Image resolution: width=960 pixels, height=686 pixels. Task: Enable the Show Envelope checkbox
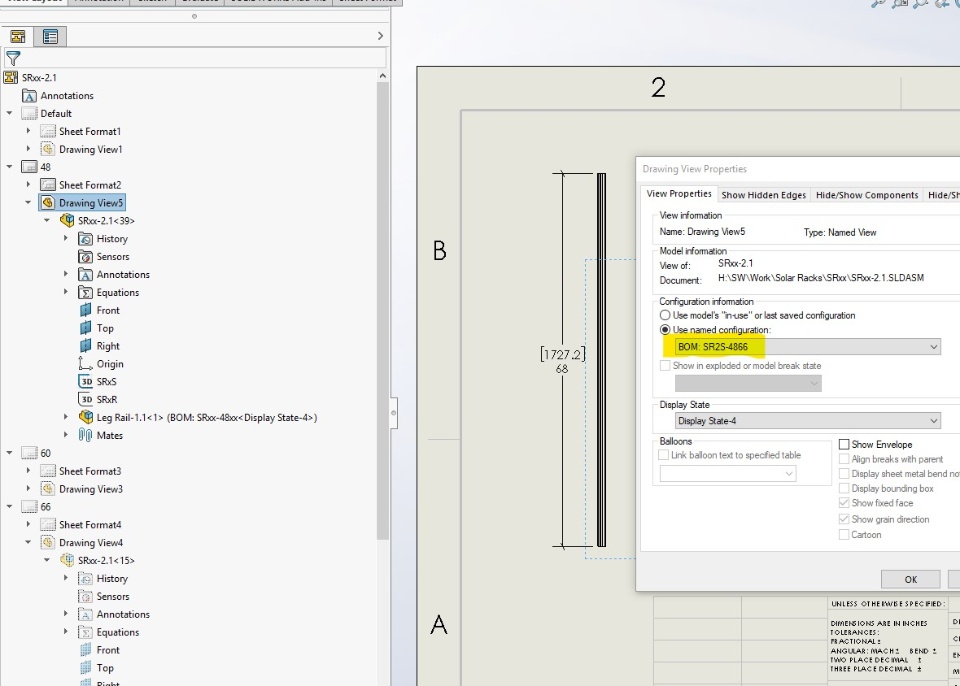[x=844, y=445]
